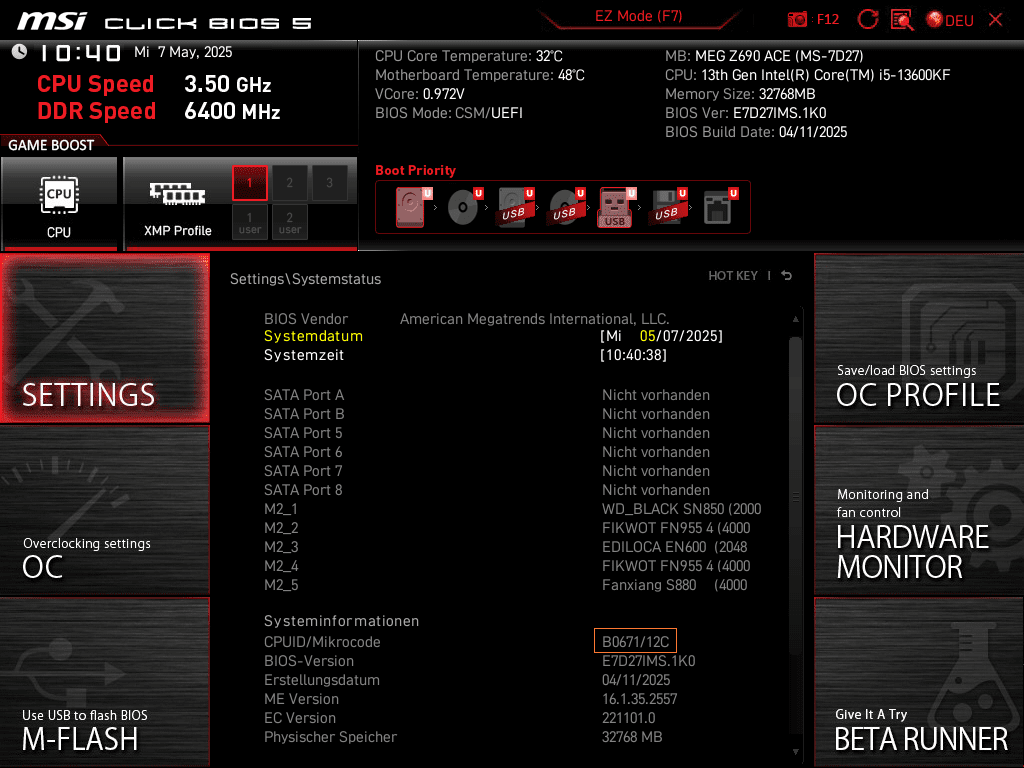This screenshot has width=1024, height=768.
Task: Click the EC Version value 221101.0
Action: point(628,718)
